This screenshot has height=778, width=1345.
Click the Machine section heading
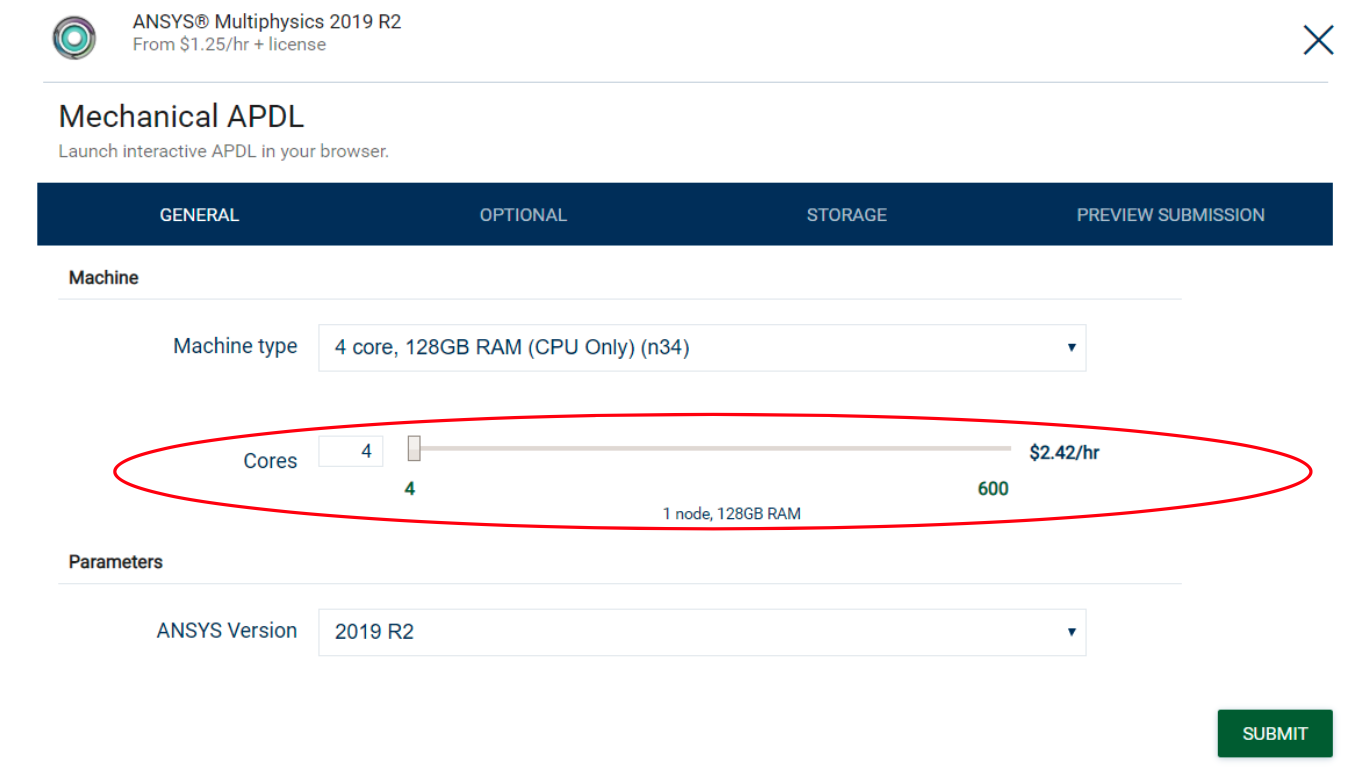click(x=103, y=278)
